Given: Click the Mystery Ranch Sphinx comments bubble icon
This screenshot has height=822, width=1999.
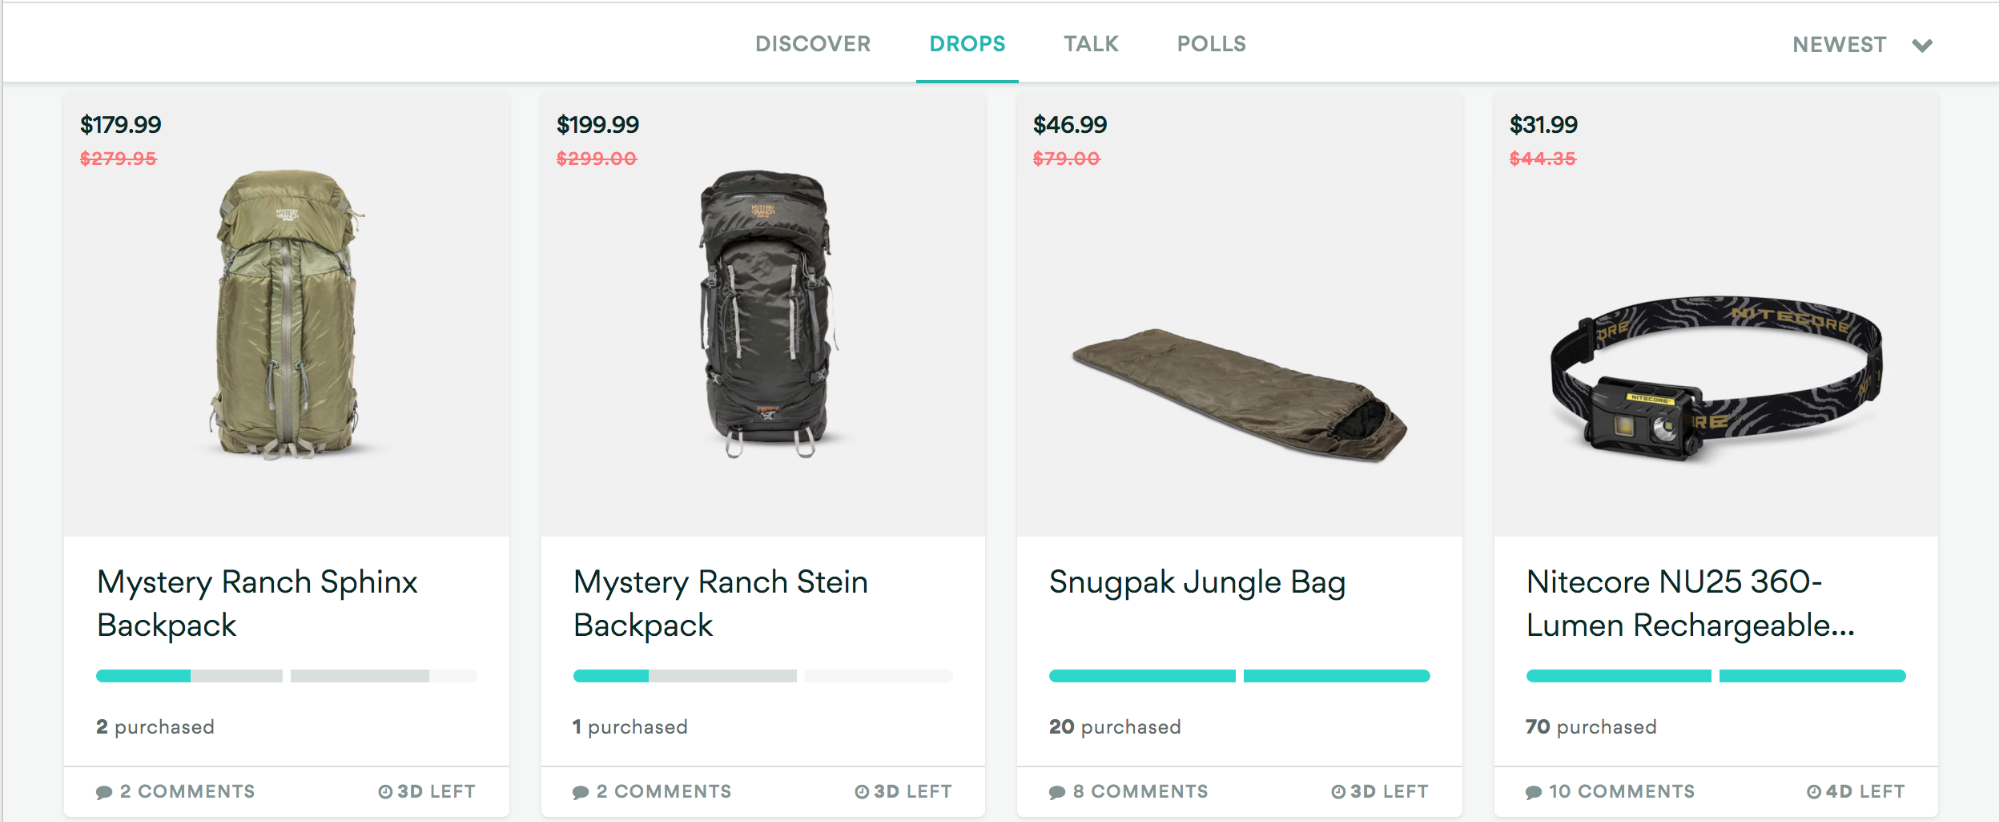Looking at the screenshot, I should pyautogui.click(x=104, y=792).
